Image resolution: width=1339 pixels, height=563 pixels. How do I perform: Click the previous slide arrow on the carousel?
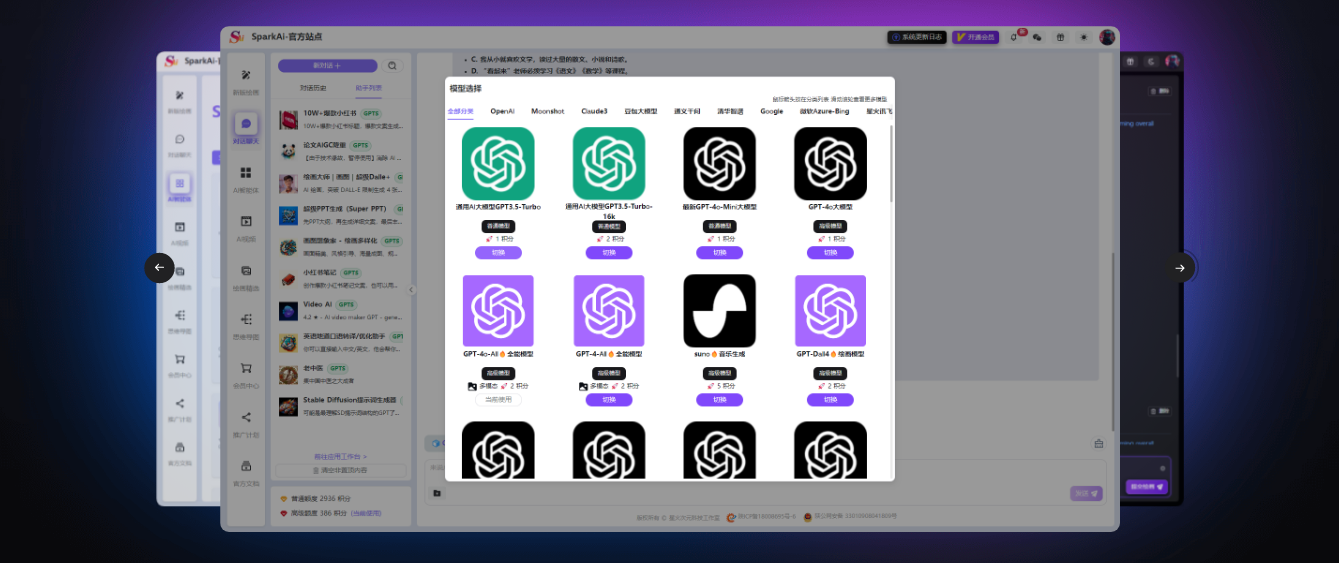[x=159, y=268]
